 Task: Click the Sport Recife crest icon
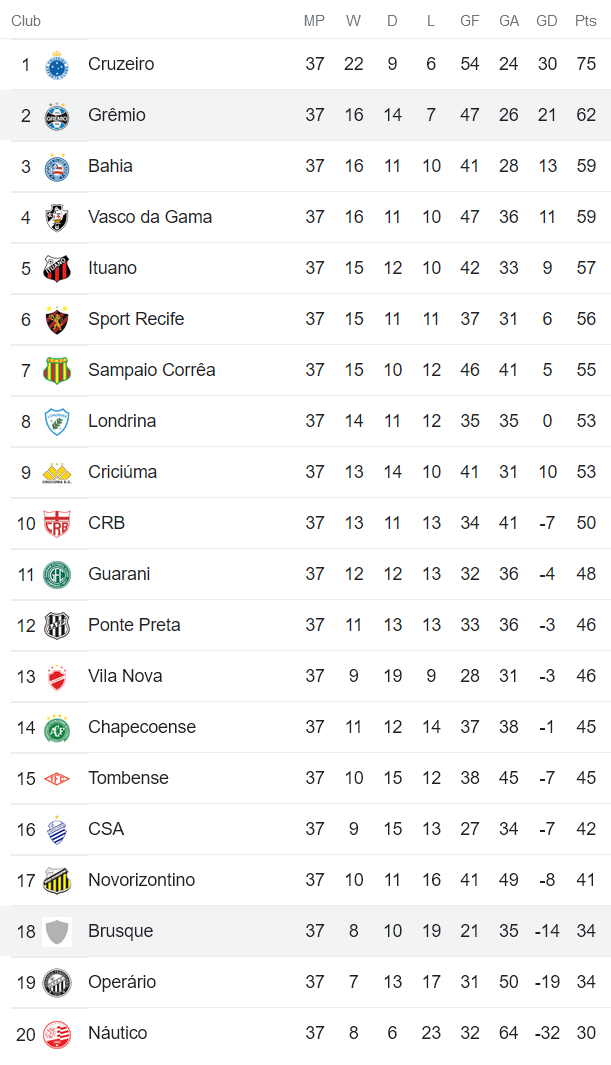57,320
